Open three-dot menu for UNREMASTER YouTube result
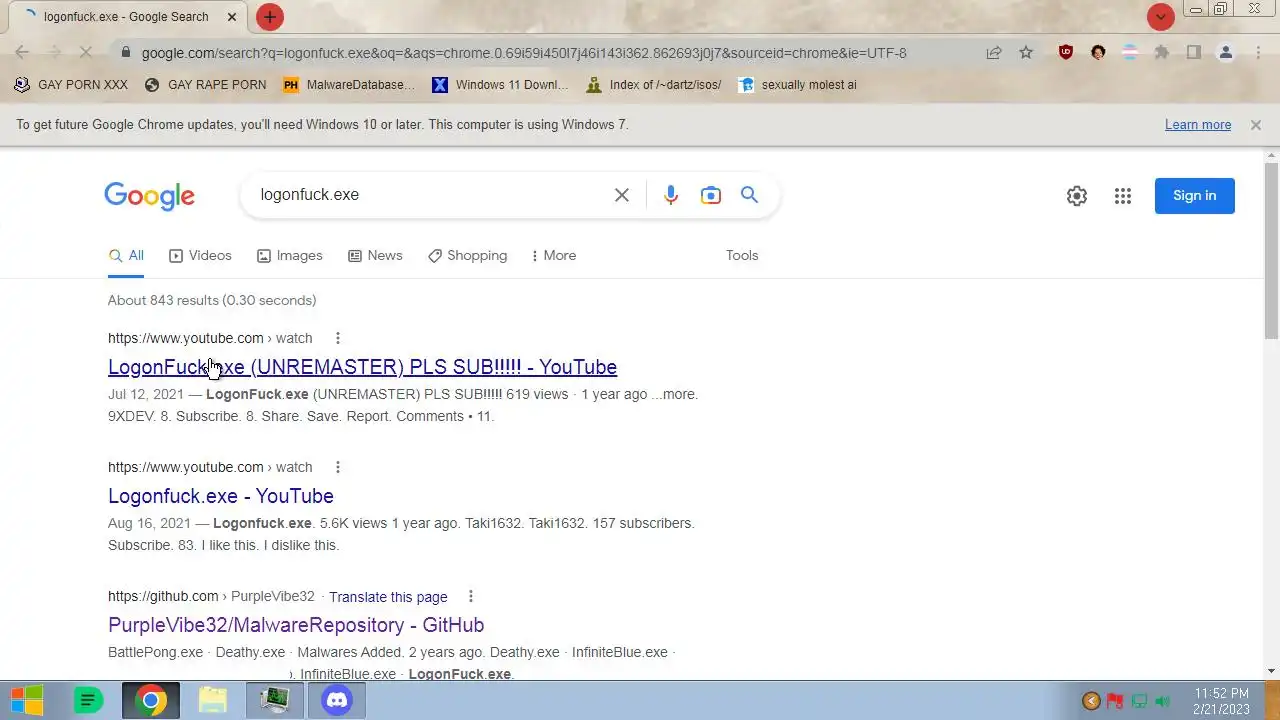Viewport: 1280px width, 720px height. pos(338,338)
